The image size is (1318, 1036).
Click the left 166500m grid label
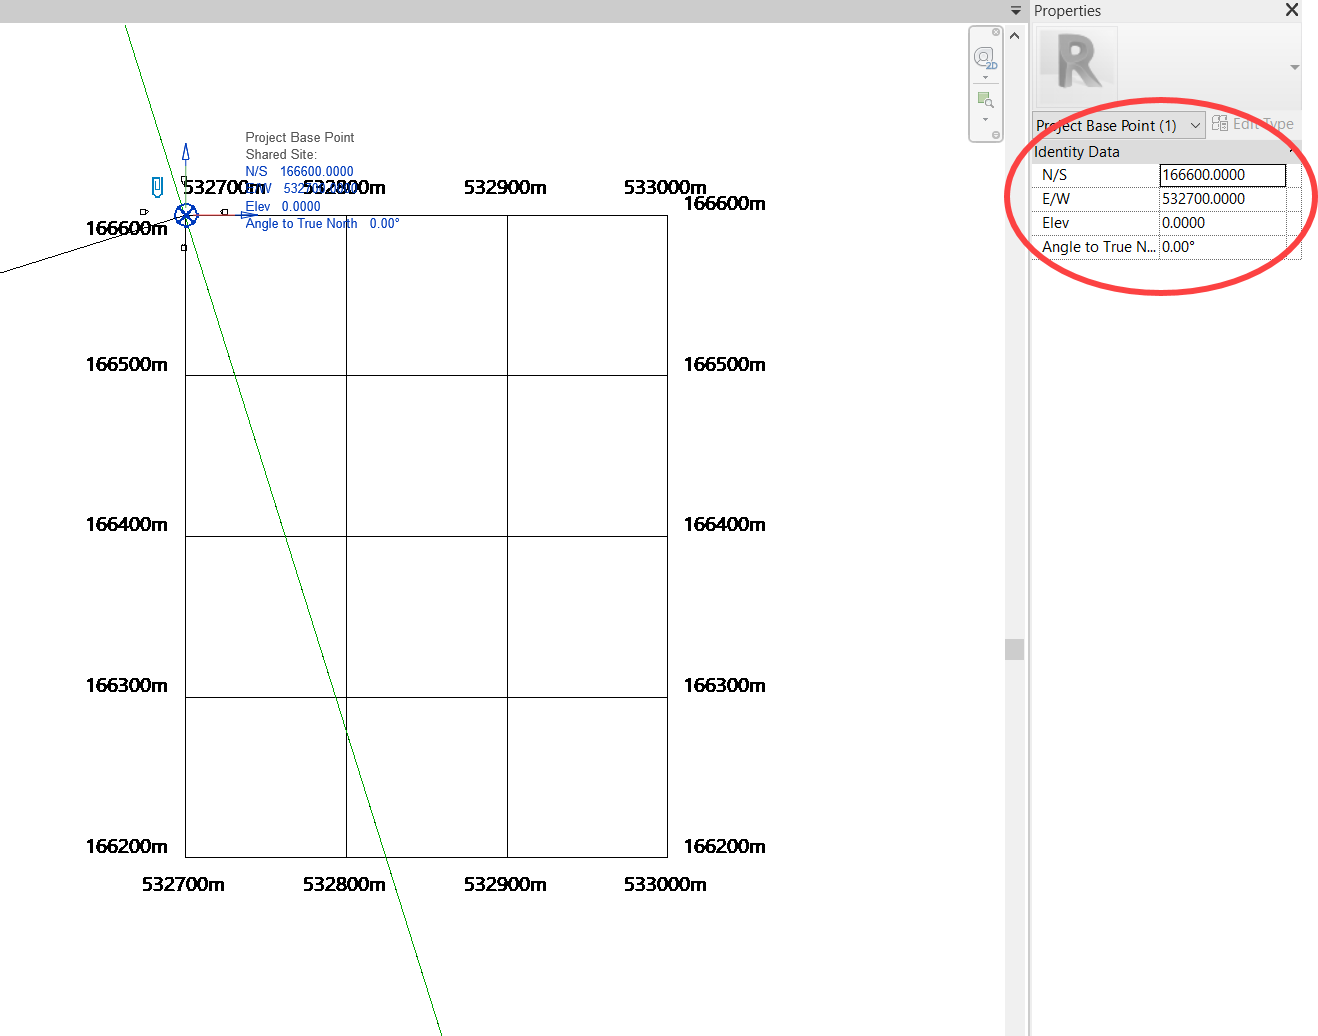click(126, 364)
